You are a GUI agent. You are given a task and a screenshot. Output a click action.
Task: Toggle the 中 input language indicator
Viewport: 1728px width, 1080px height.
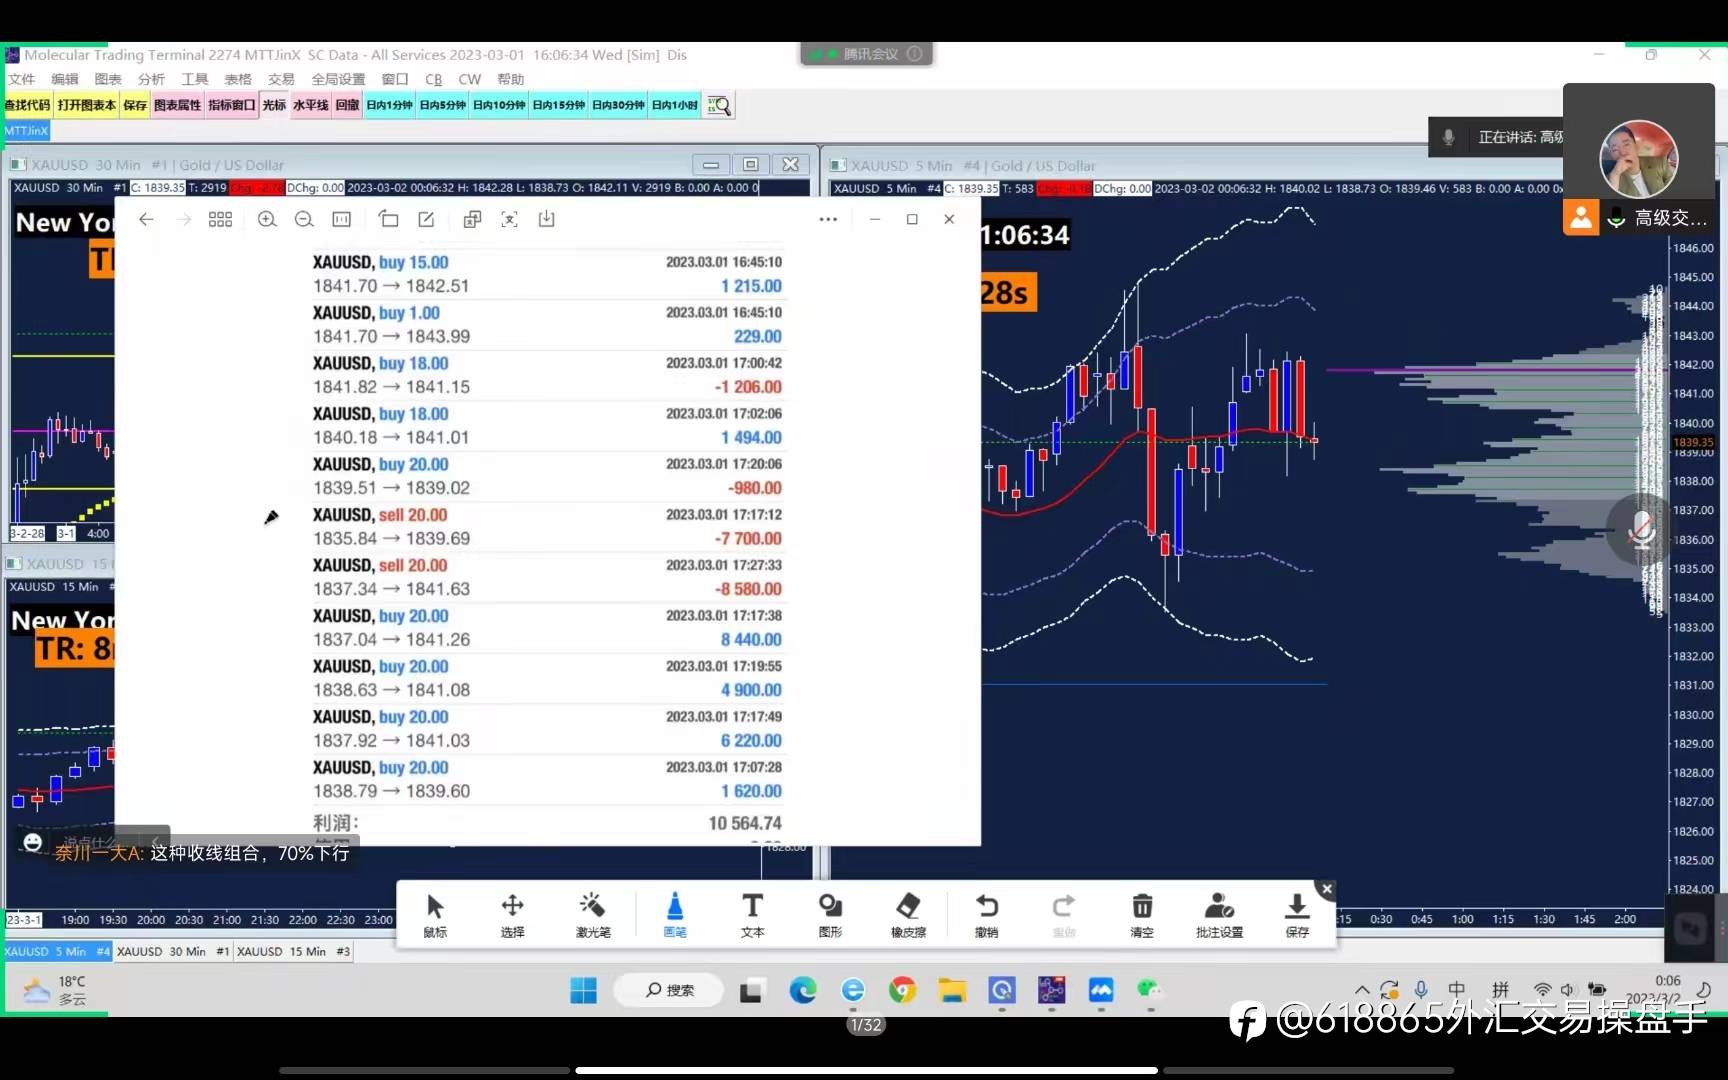pyautogui.click(x=1457, y=990)
